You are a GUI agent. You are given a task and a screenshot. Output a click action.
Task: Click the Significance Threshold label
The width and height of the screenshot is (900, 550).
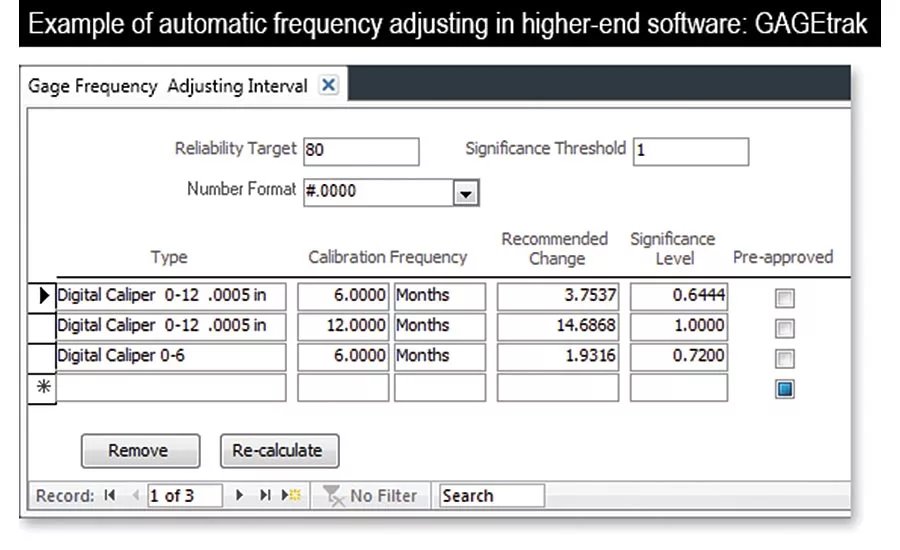(x=545, y=149)
